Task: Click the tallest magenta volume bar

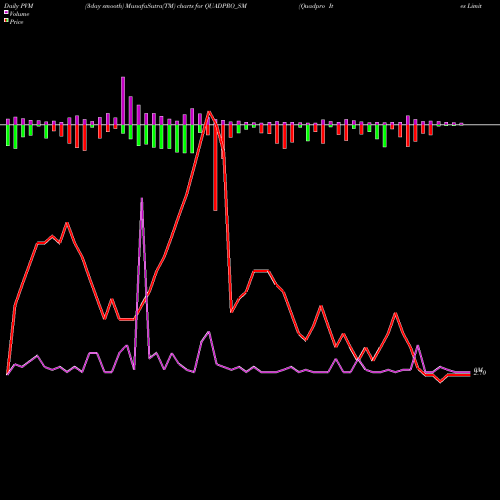Action: 123,101
